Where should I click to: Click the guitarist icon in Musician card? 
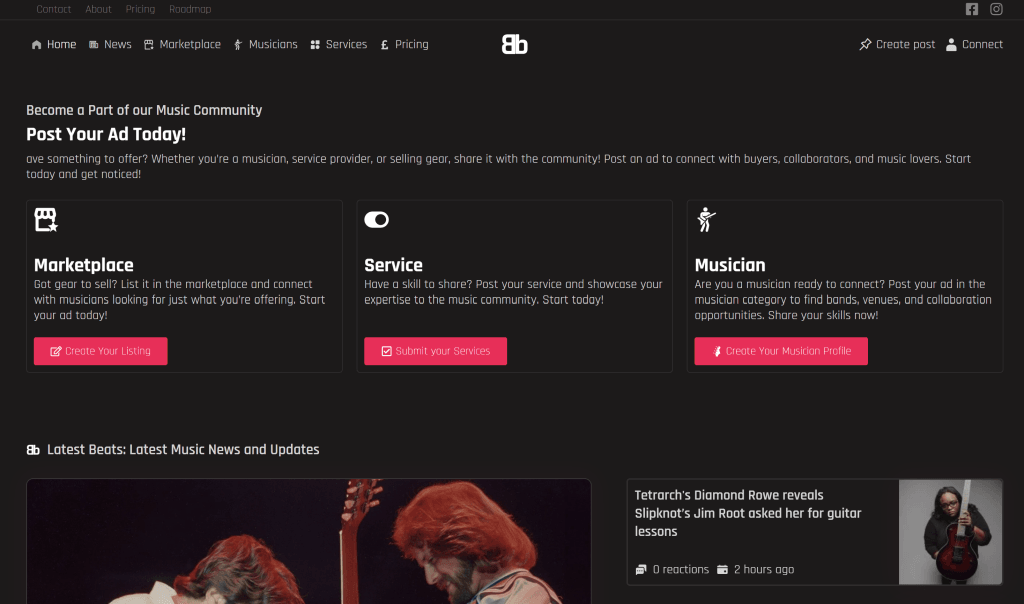706,220
